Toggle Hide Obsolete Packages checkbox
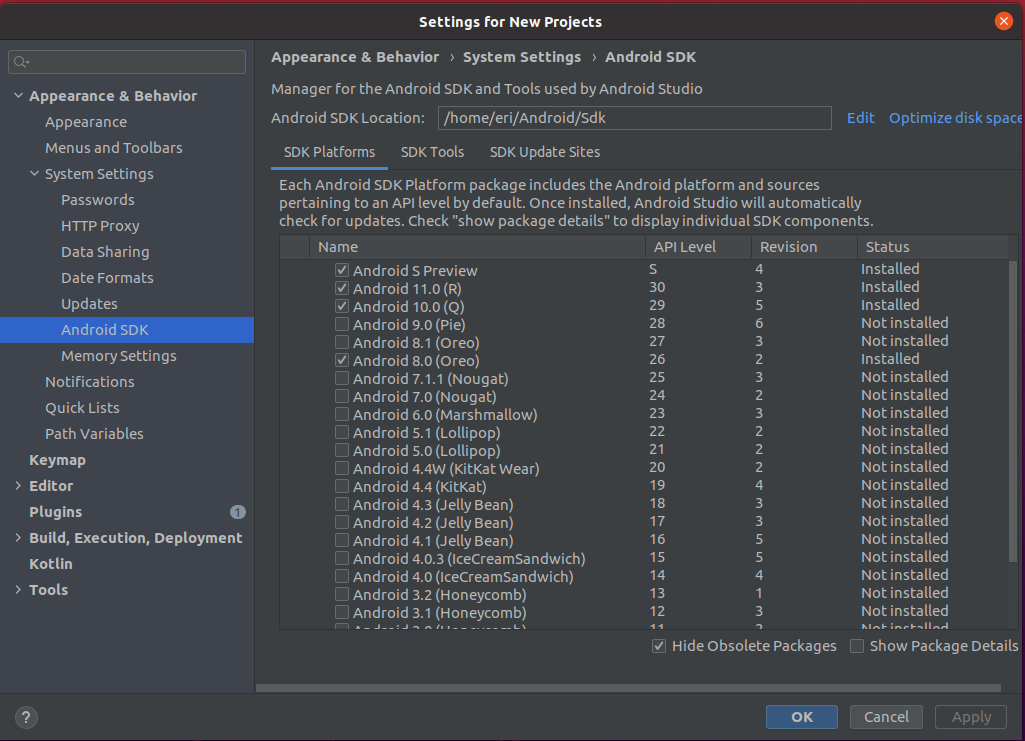This screenshot has height=741, width=1025. [659, 646]
